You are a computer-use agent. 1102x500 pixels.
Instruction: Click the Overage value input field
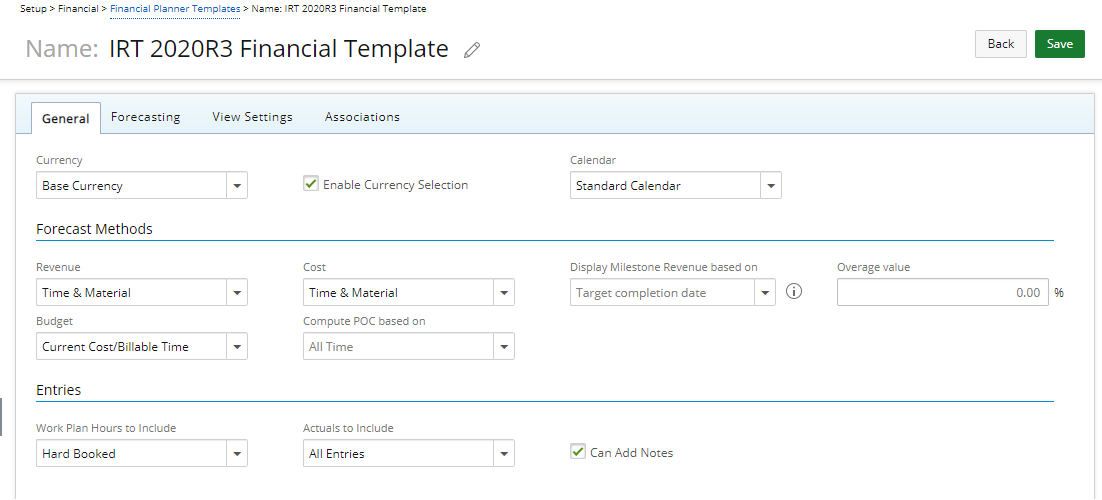[942, 293]
